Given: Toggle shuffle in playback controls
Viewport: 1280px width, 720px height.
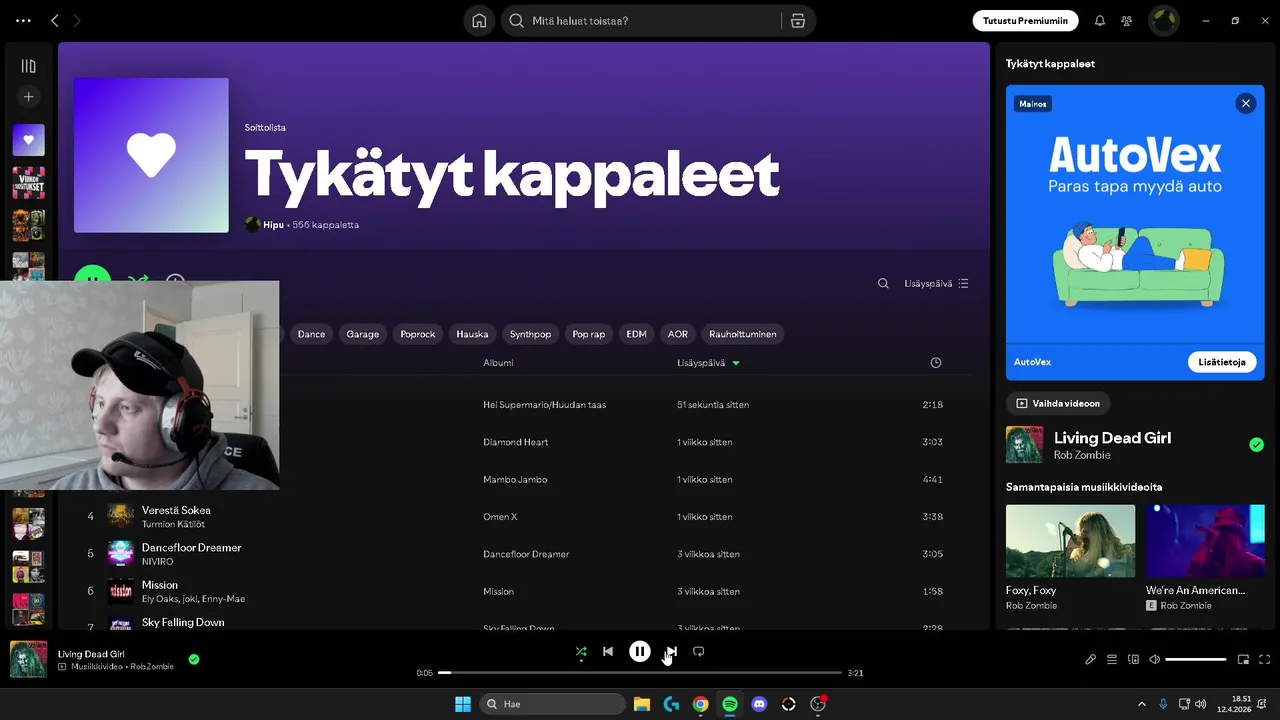Looking at the screenshot, I should click(581, 652).
